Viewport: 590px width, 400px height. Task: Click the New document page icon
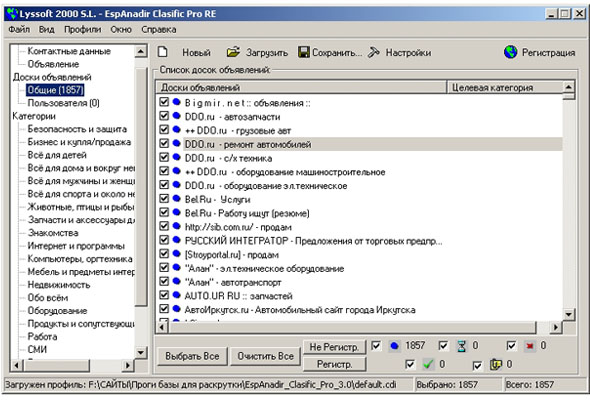163,52
